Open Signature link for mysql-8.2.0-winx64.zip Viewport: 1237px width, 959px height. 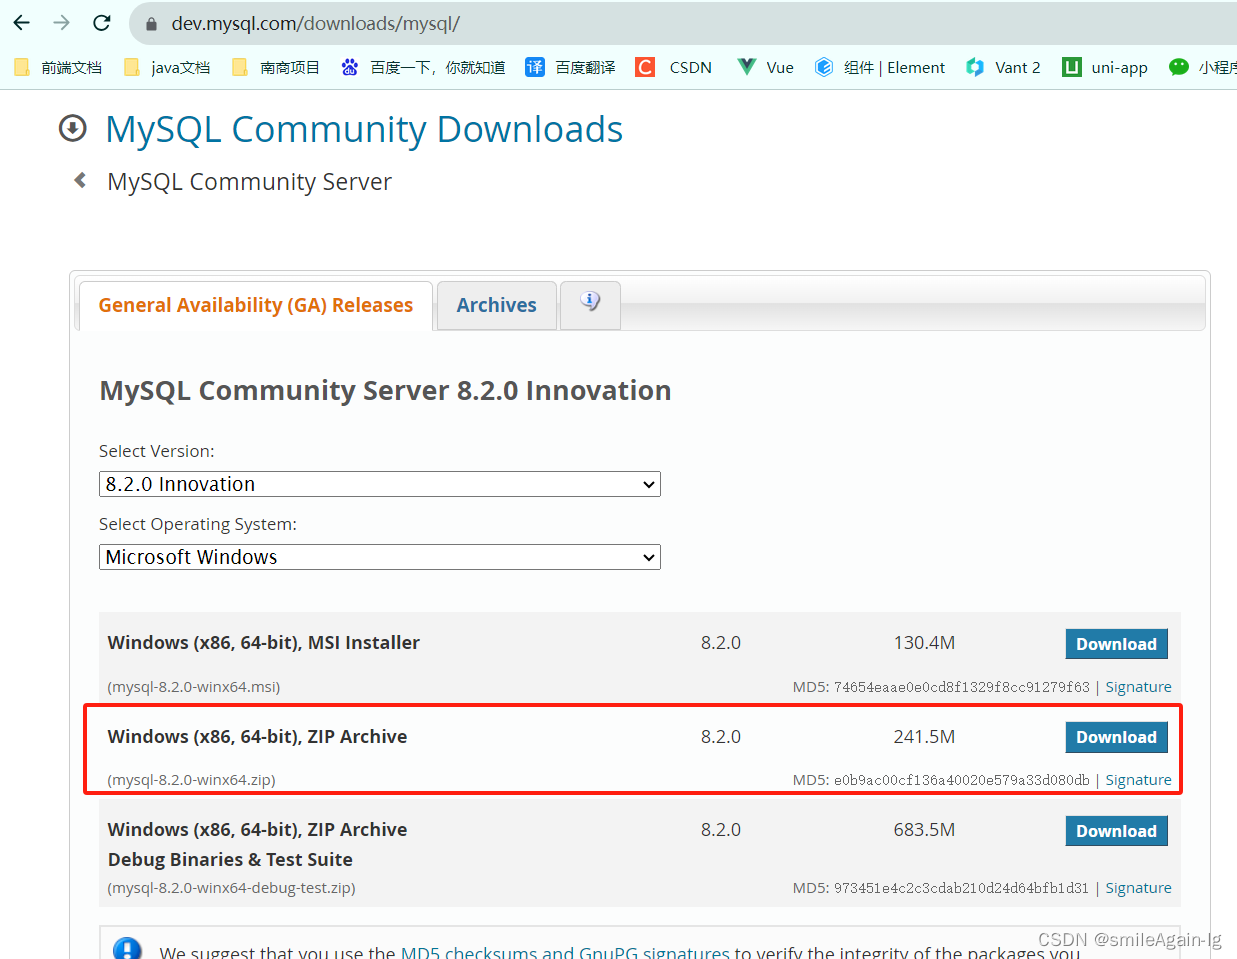point(1138,780)
